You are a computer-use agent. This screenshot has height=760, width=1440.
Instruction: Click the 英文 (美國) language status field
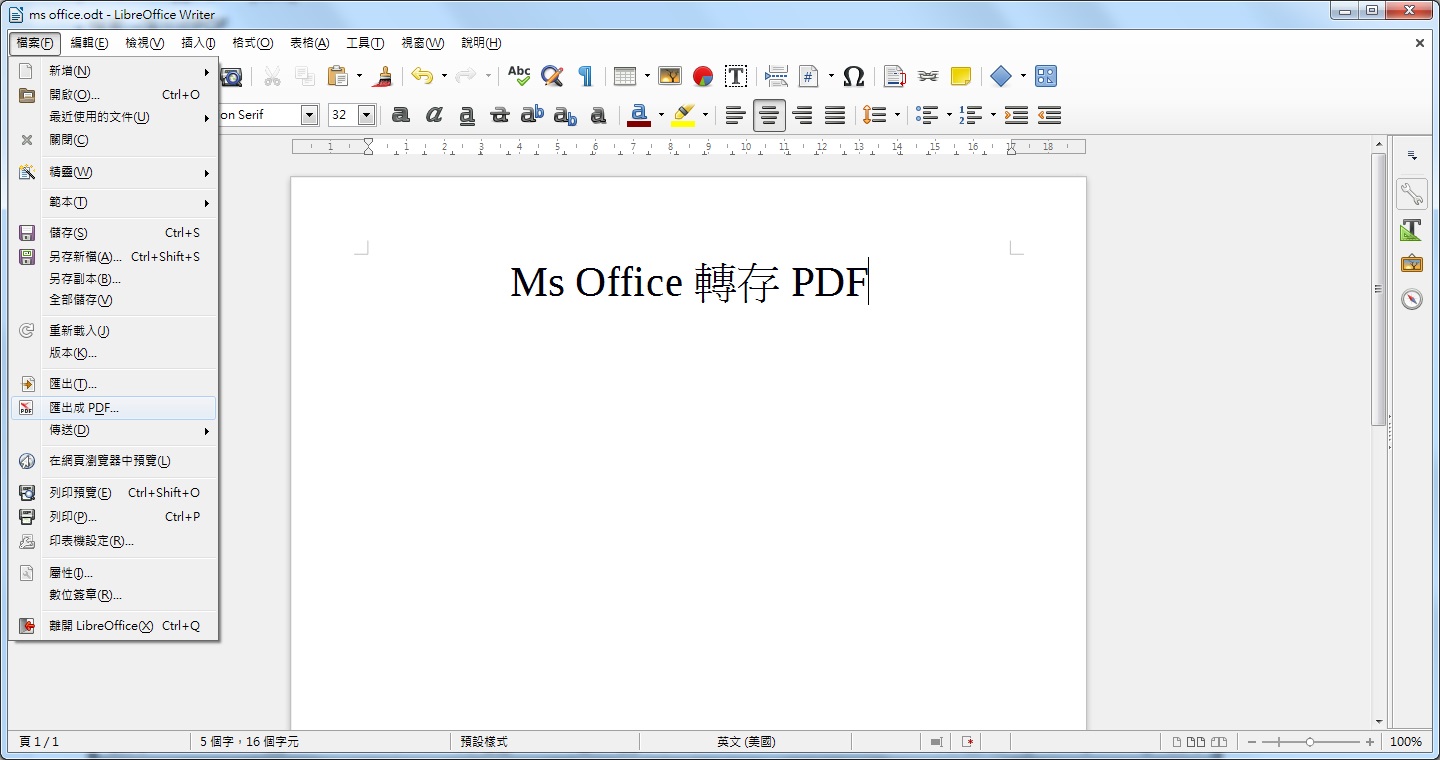(x=745, y=742)
